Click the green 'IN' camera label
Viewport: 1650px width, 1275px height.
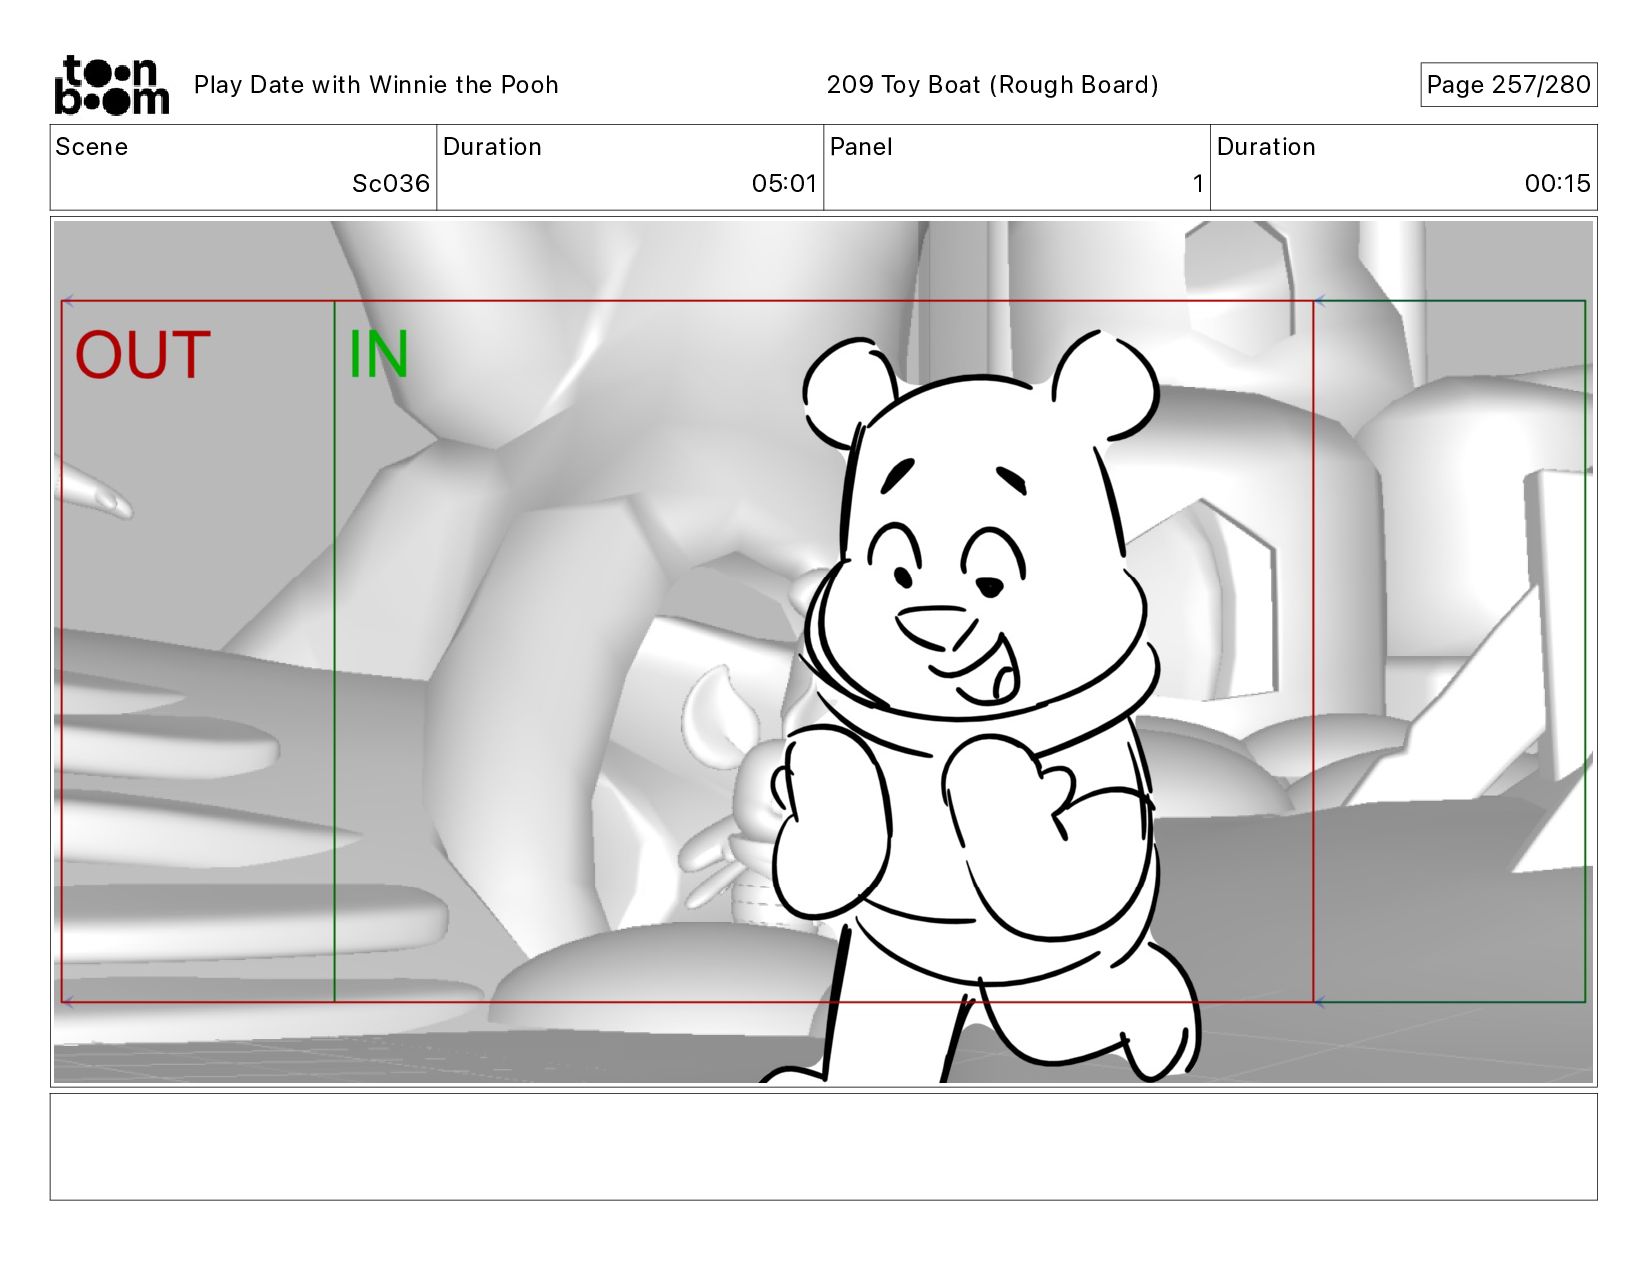pyautogui.click(x=378, y=354)
